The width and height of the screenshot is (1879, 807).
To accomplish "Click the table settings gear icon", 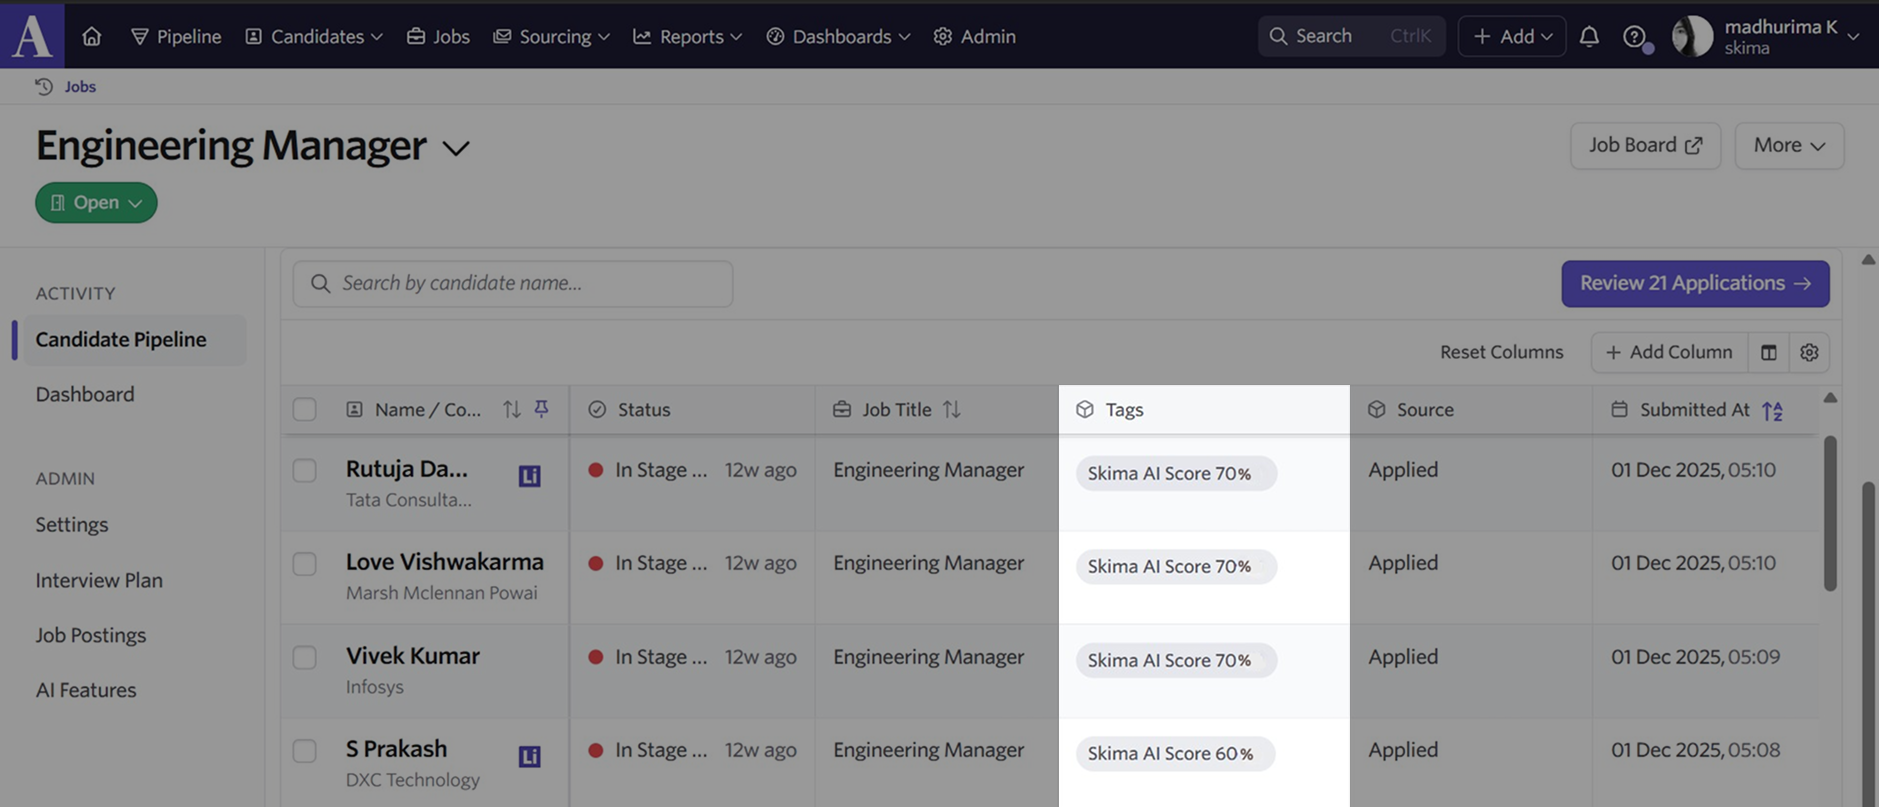I will click(x=1809, y=352).
